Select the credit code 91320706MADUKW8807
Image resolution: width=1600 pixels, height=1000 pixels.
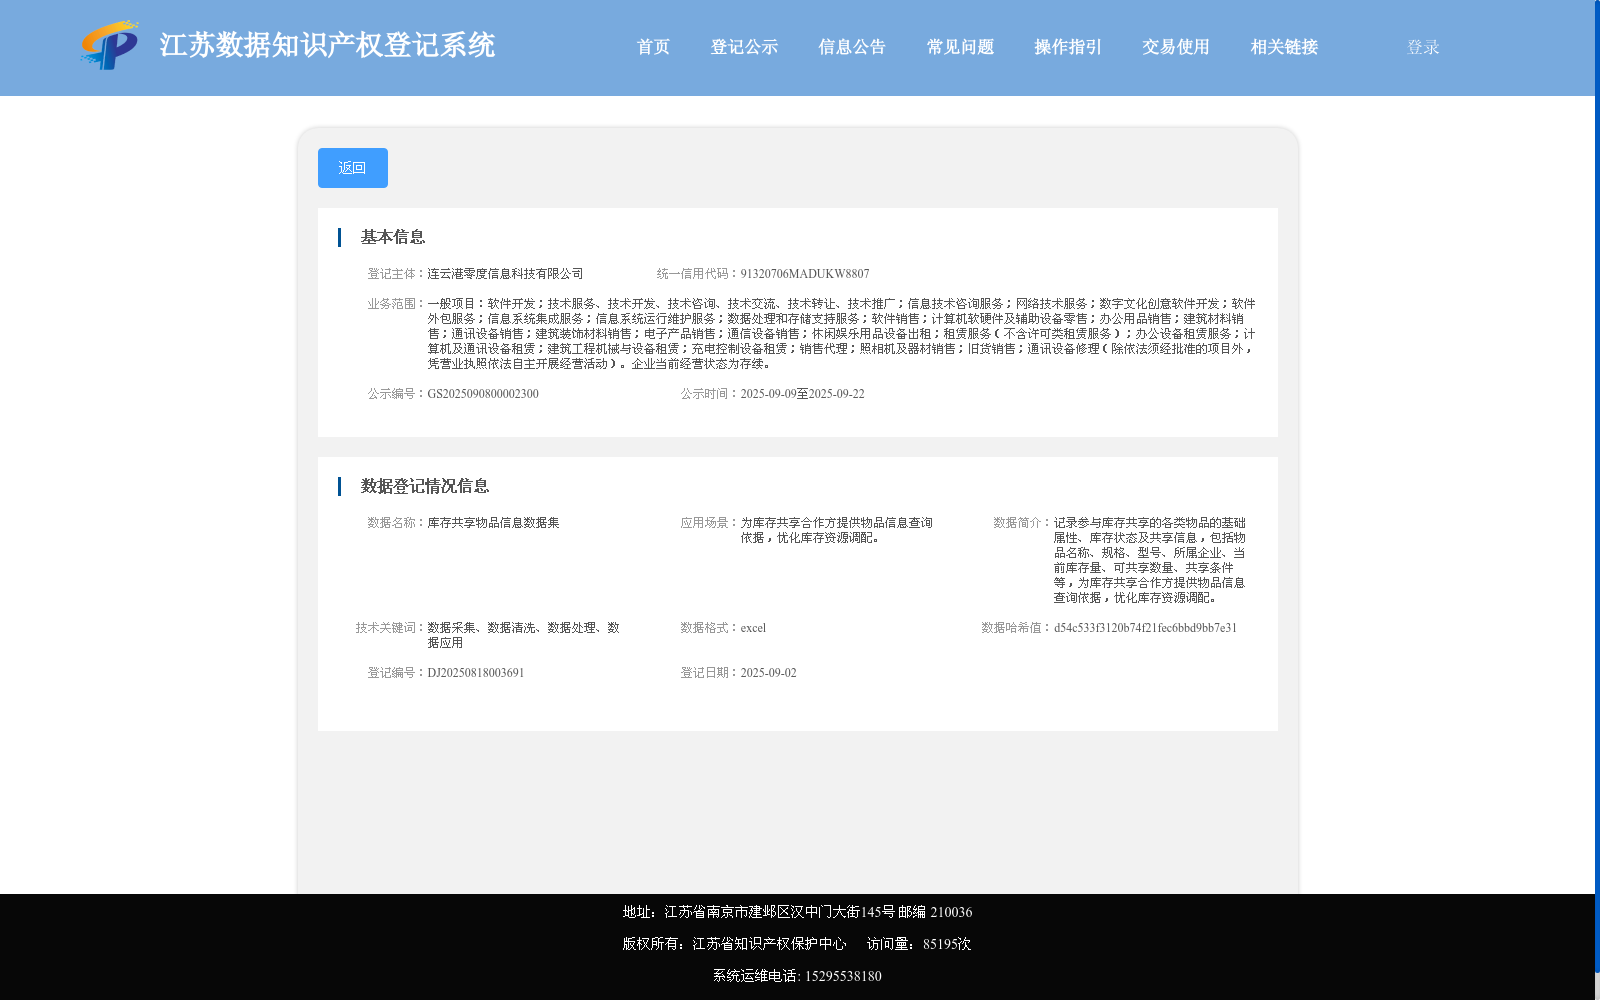(x=805, y=274)
